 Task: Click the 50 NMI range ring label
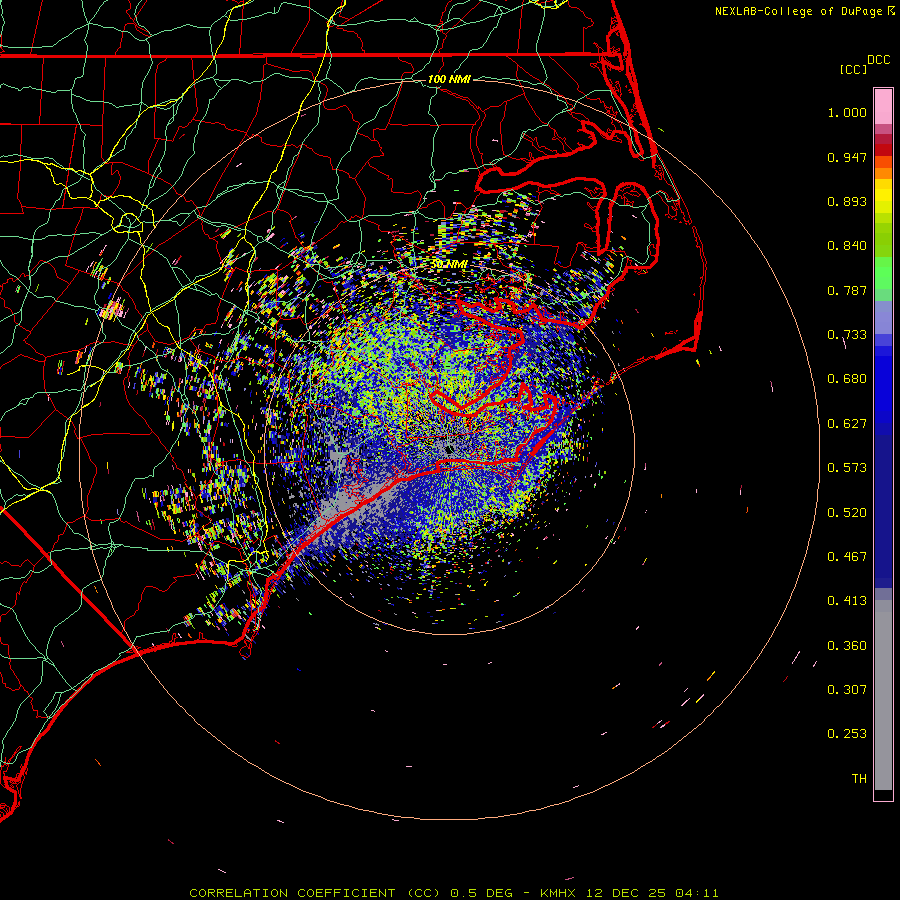coord(449,264)
